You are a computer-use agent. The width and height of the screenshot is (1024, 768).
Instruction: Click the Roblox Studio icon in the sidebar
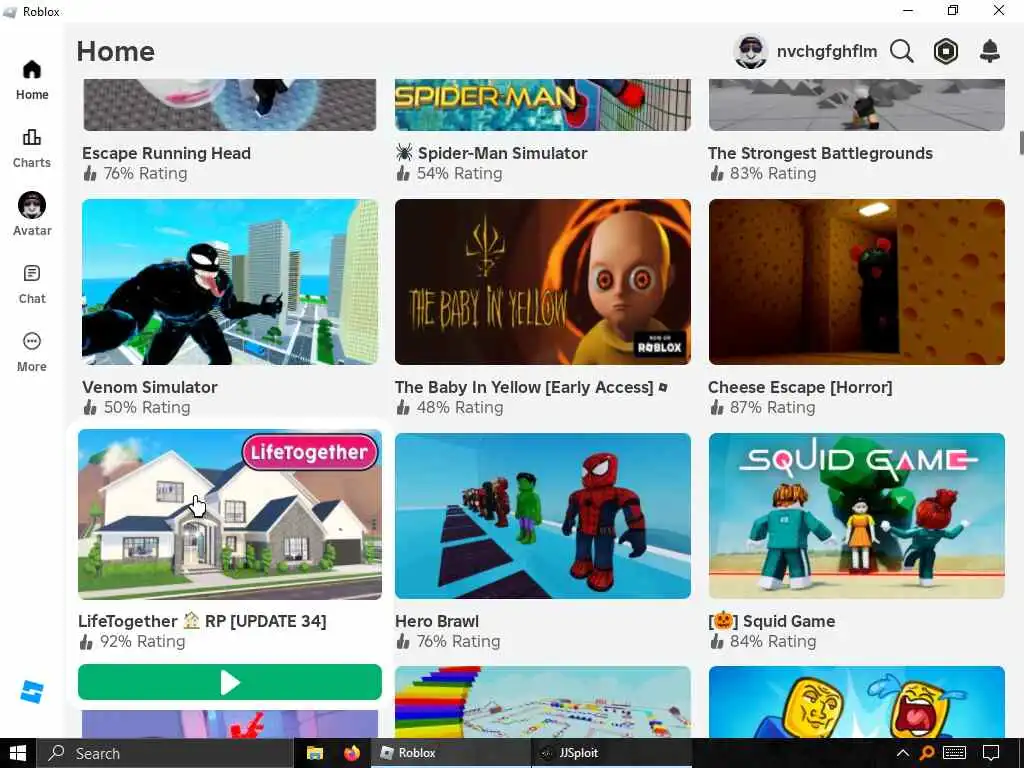click(x=31, y=692)
